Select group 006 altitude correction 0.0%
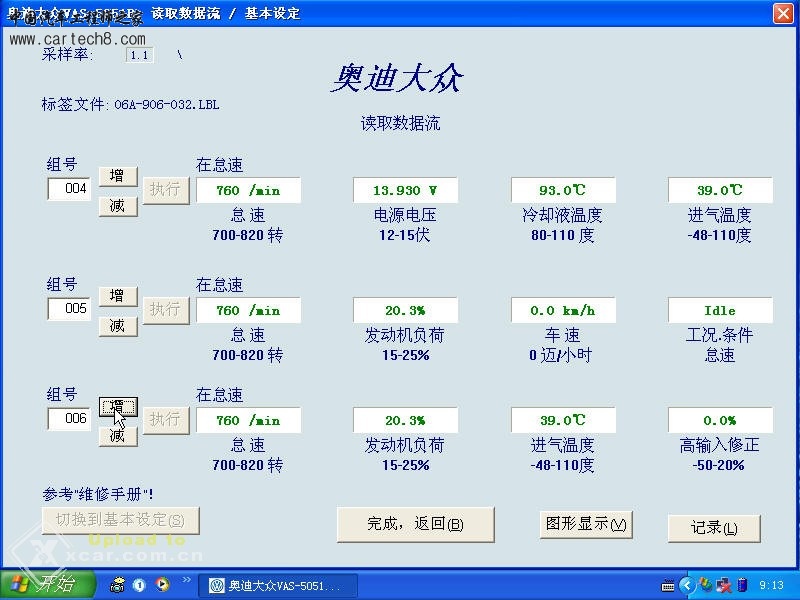The image size is (800, 600). [x=720, y=420]
